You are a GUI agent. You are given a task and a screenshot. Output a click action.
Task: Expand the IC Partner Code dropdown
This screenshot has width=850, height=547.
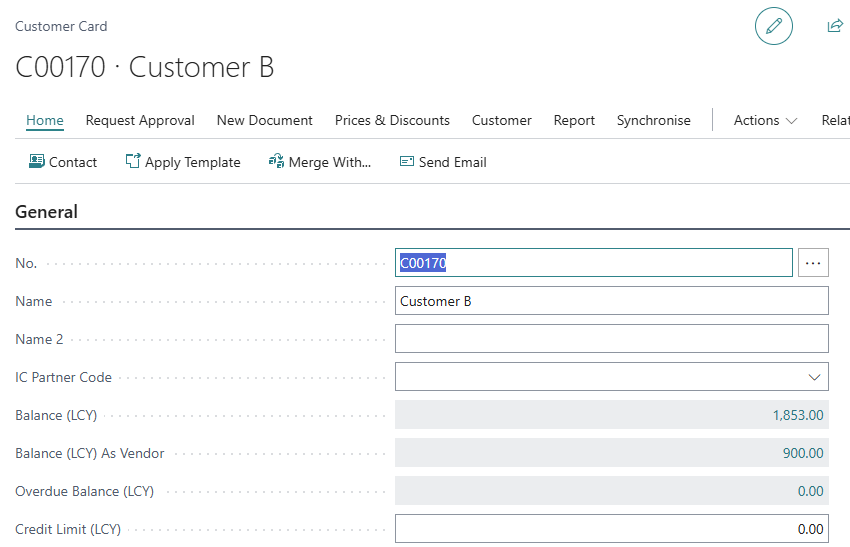click(x=813, y=377)
